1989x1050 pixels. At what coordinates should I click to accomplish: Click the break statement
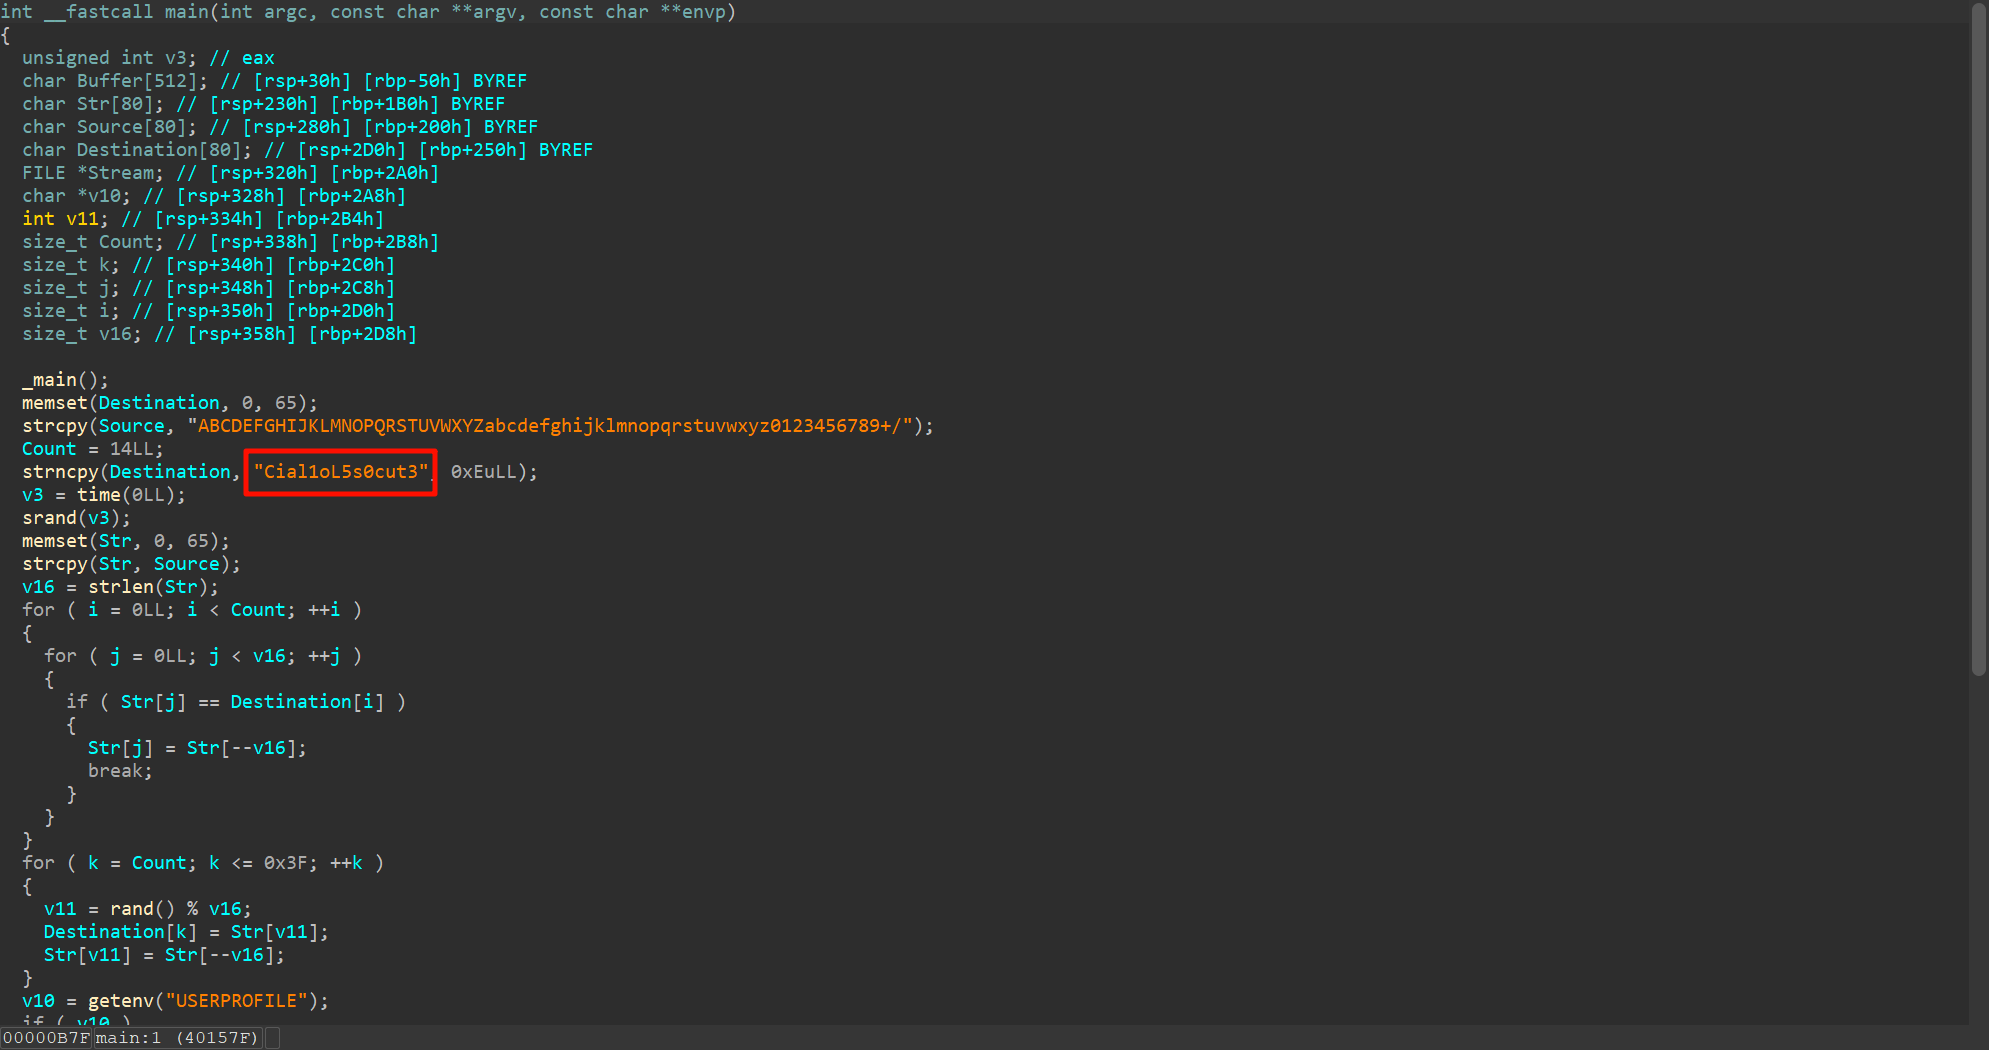[119, 771]
